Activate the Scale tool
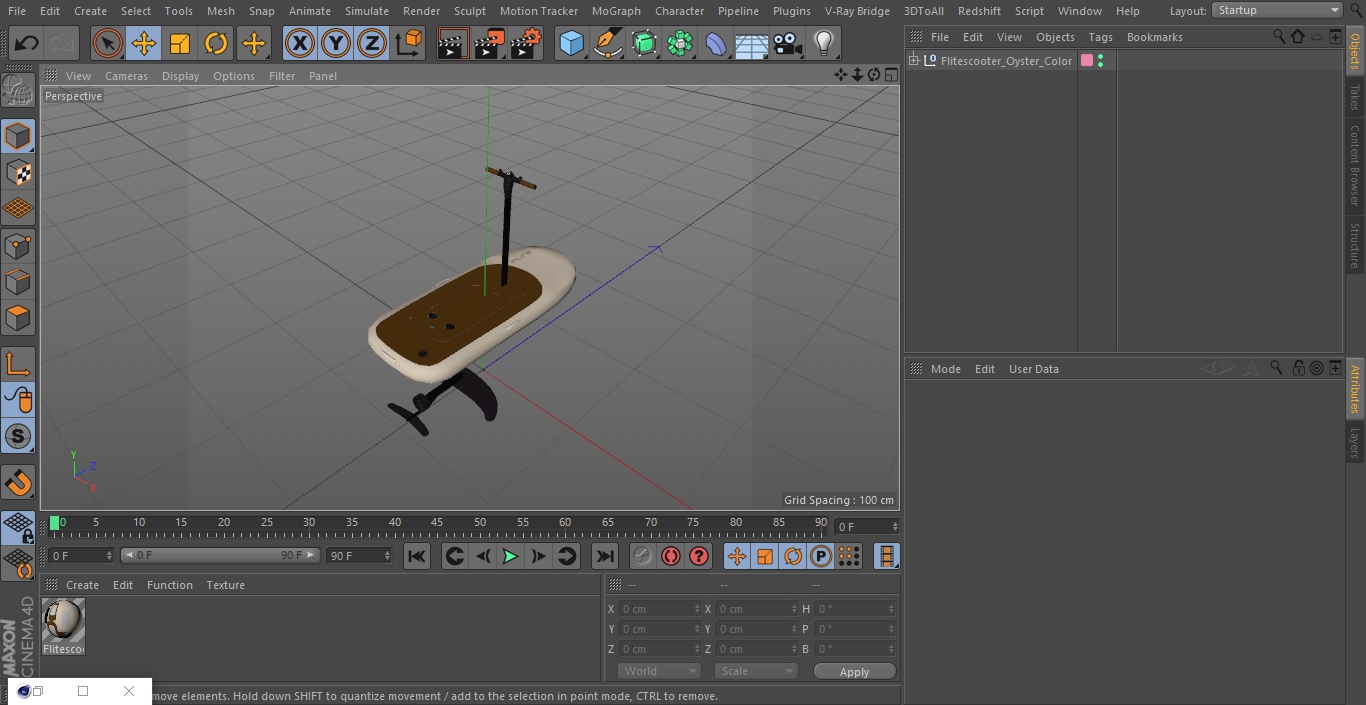The width and height of the screenshot is (1366, 705). (x=180, y=43)
